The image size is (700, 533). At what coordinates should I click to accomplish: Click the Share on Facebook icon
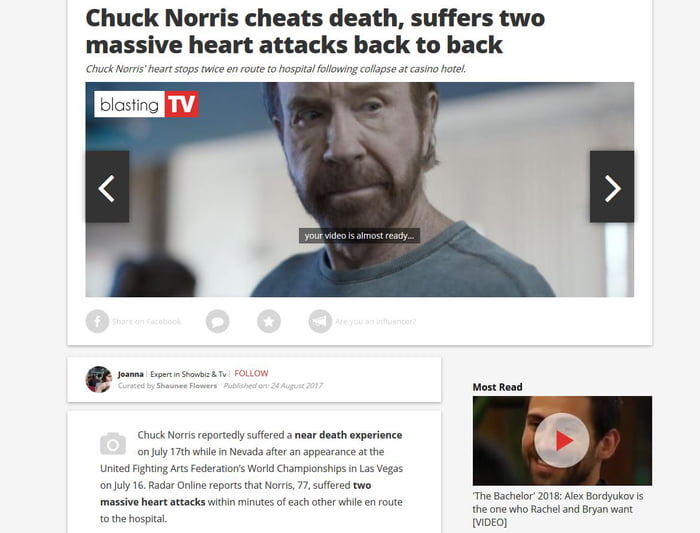pos(97,321)
